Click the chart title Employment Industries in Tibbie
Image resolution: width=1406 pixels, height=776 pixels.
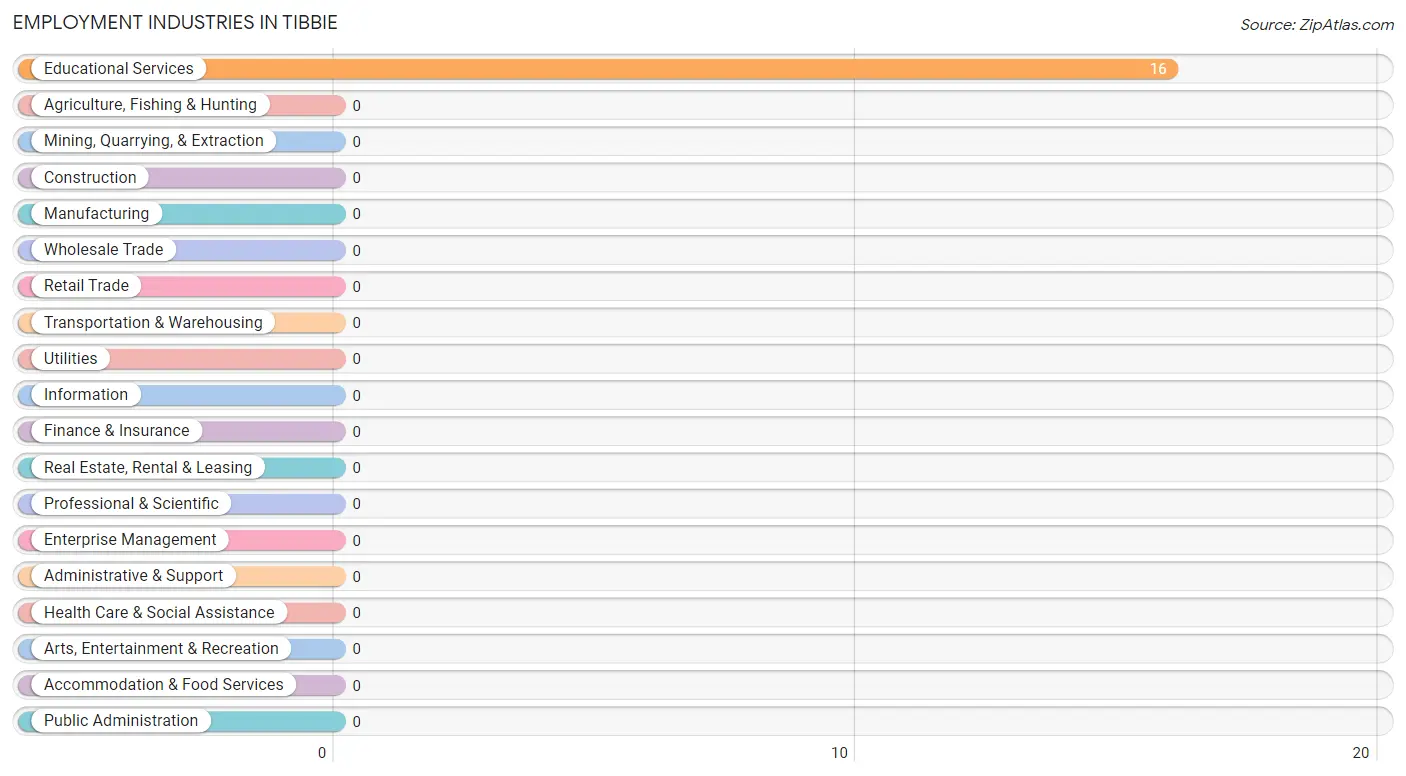tap(175, 22)
